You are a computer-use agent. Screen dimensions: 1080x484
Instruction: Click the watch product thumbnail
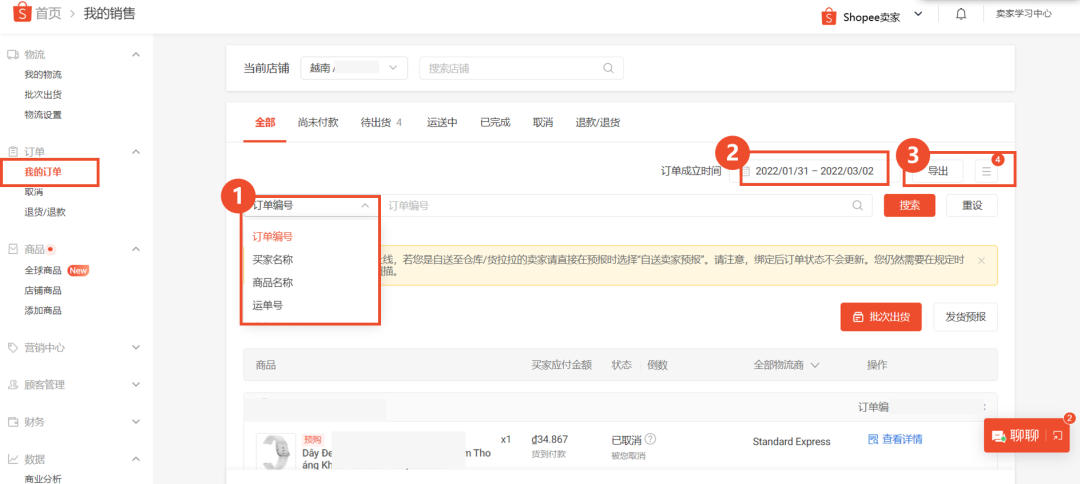coord(273,452)
